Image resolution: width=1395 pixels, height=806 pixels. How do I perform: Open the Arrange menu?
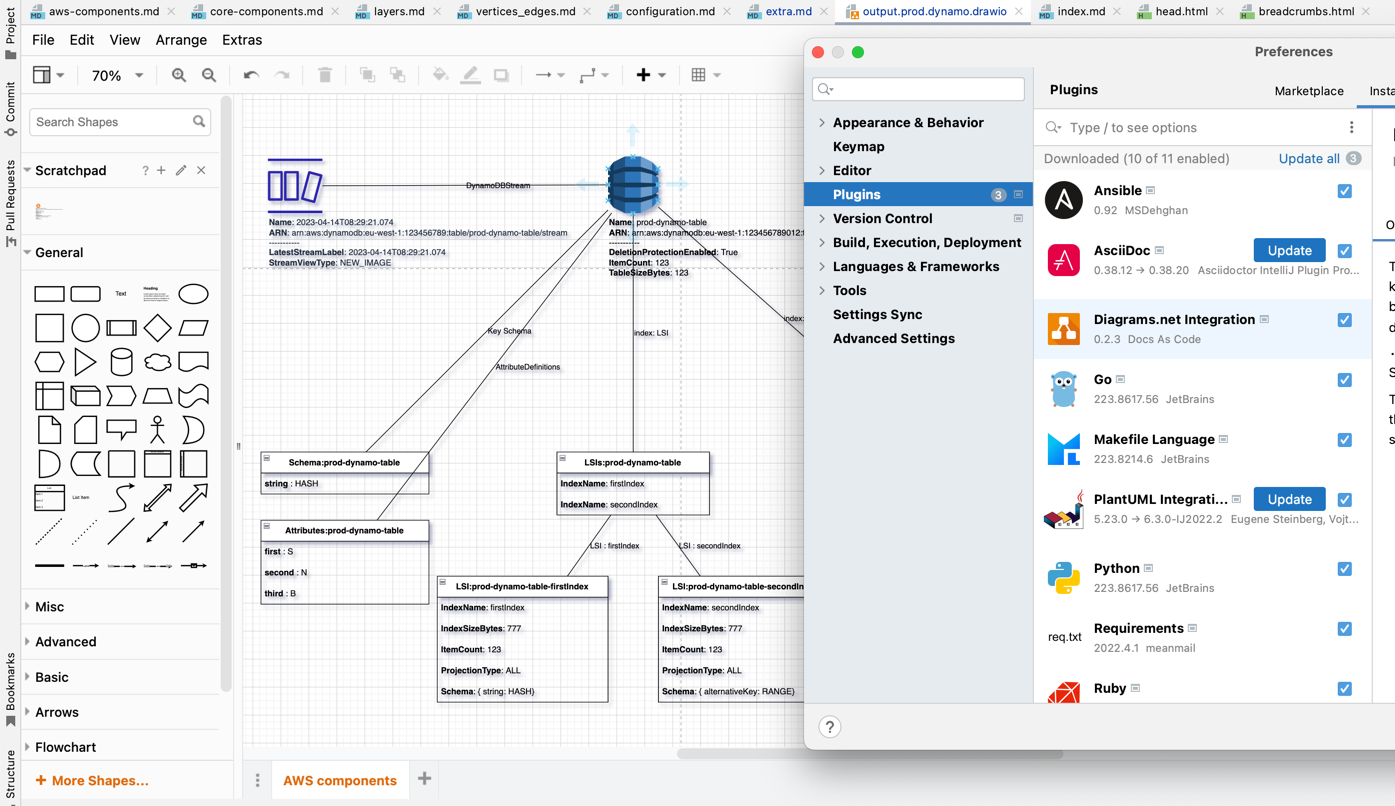point(181,40)
